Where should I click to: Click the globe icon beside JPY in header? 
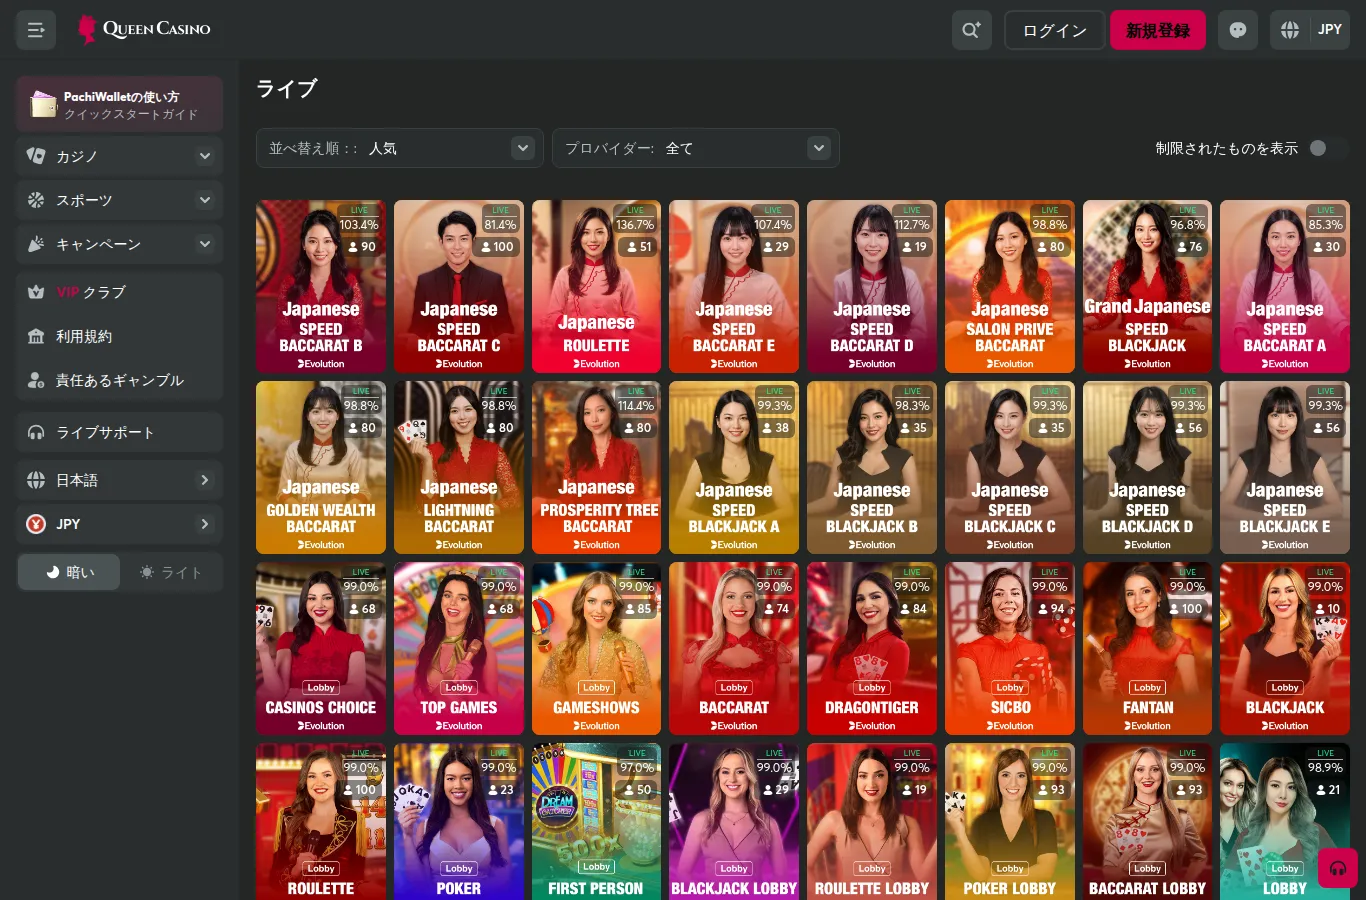click(x=1290, y=30)
